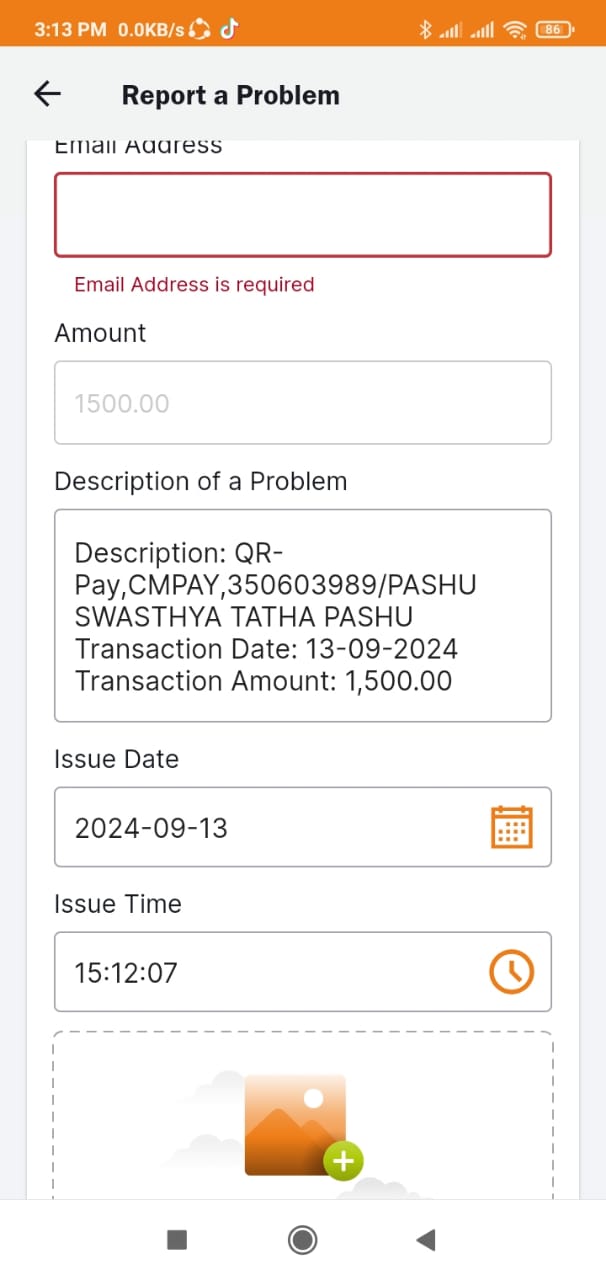
Task: Tap the orange image upload illustration
Action: coord(296,1126)
